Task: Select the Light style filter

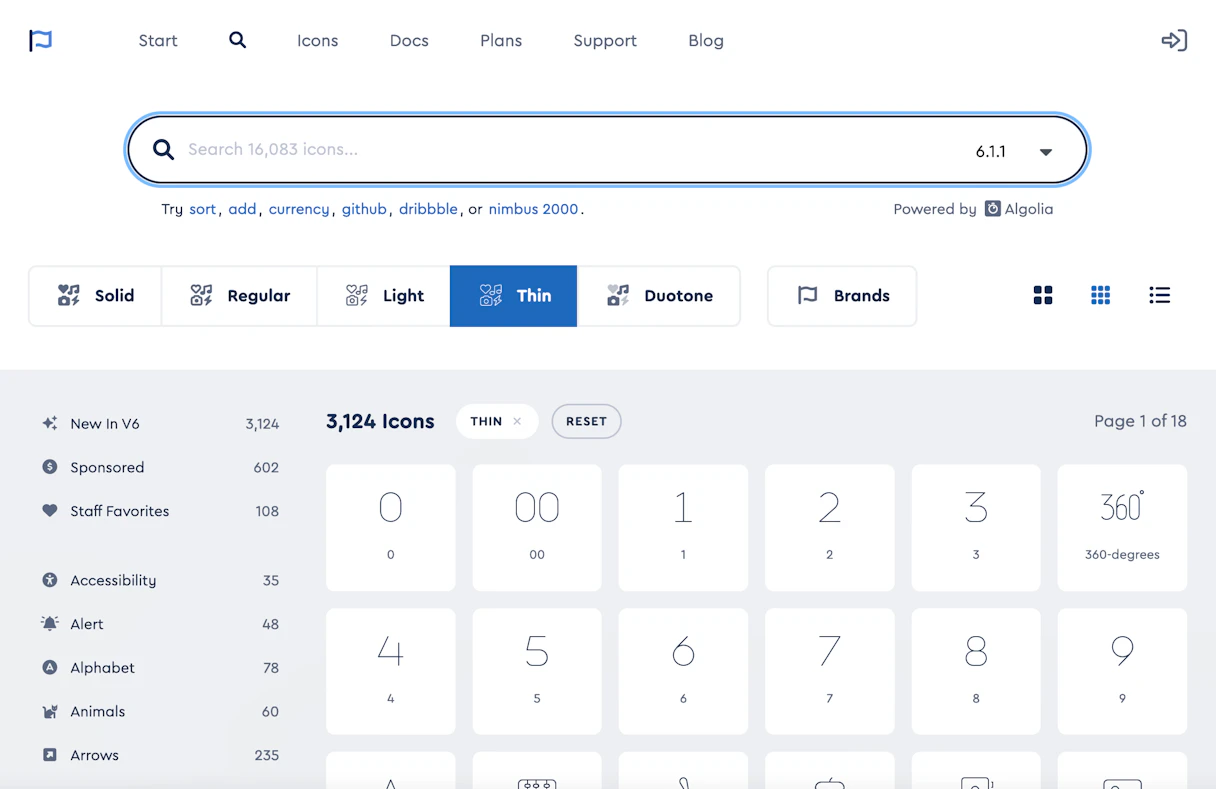Action: tap(384, 296)
